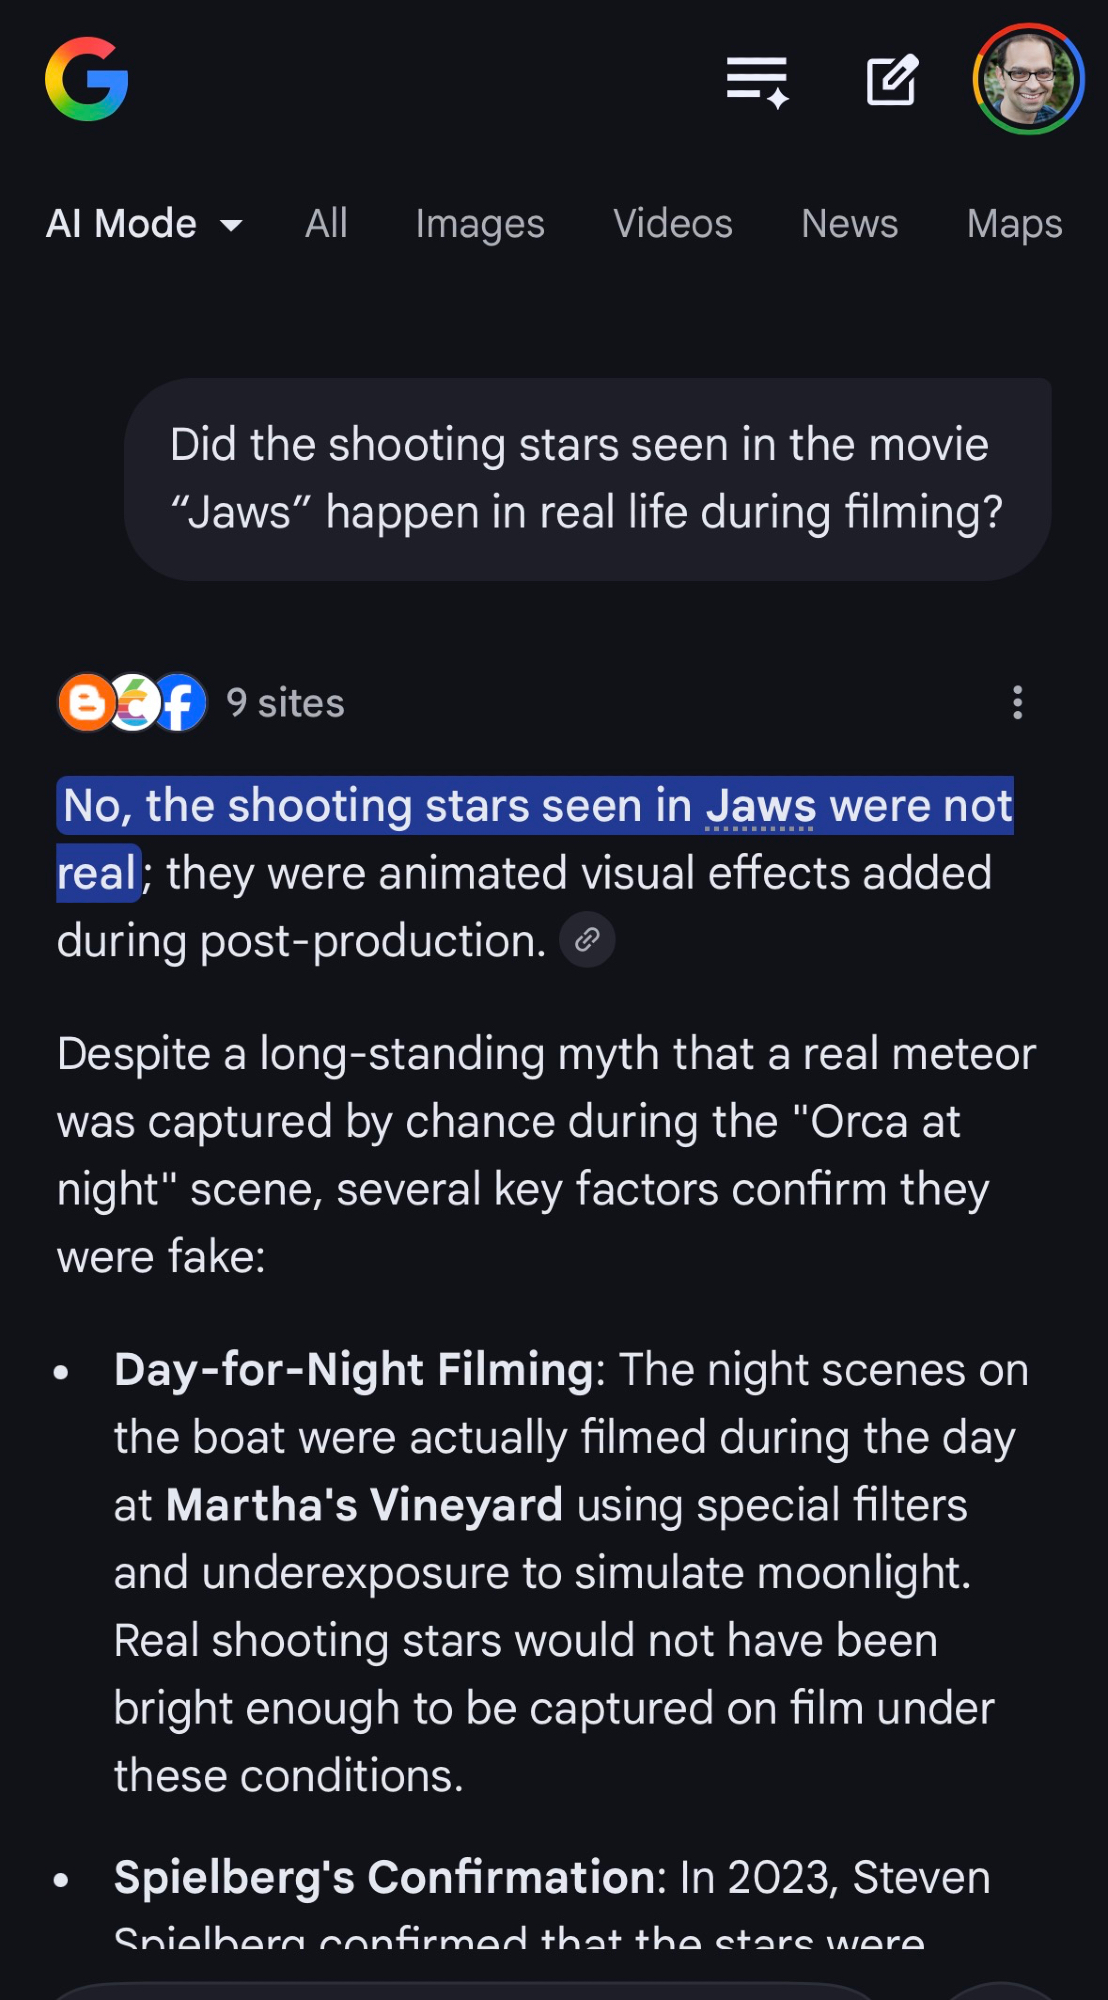Tap the AI Mode label

(x=121, y=224)
